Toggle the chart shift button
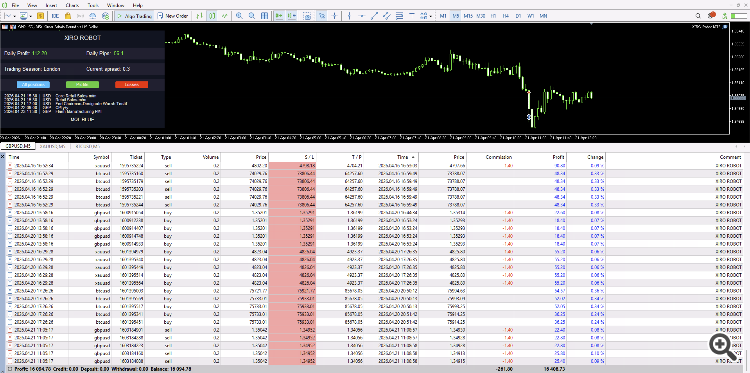The height and width of the screenshot is (373, 750). tap(291, 16)
